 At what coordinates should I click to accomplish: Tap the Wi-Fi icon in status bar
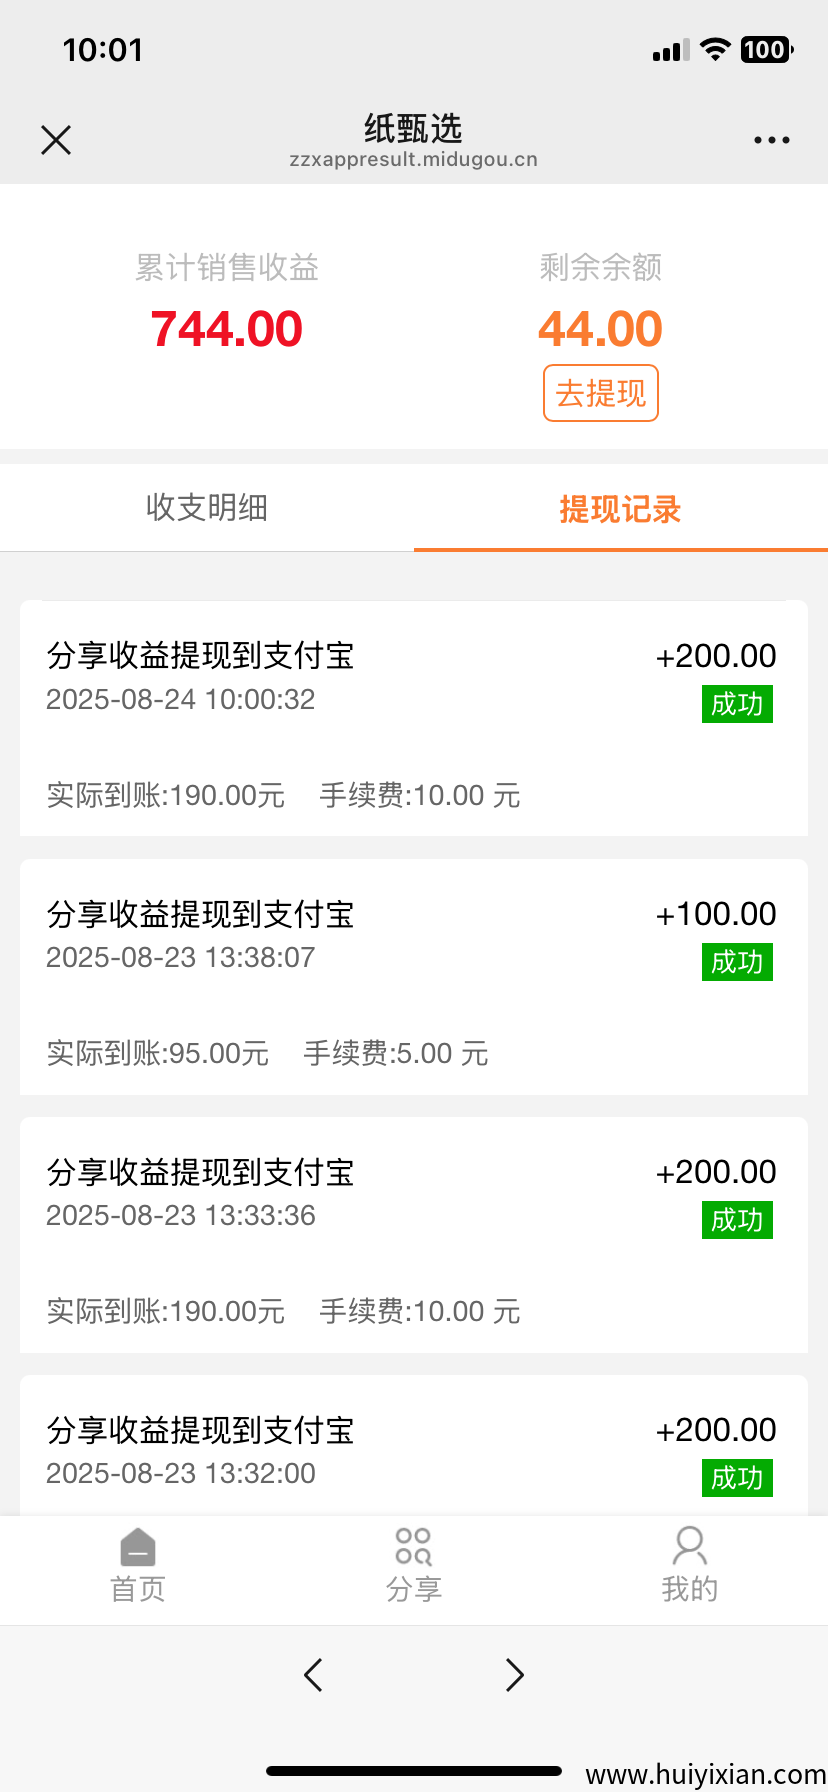[x=715, y=50]
